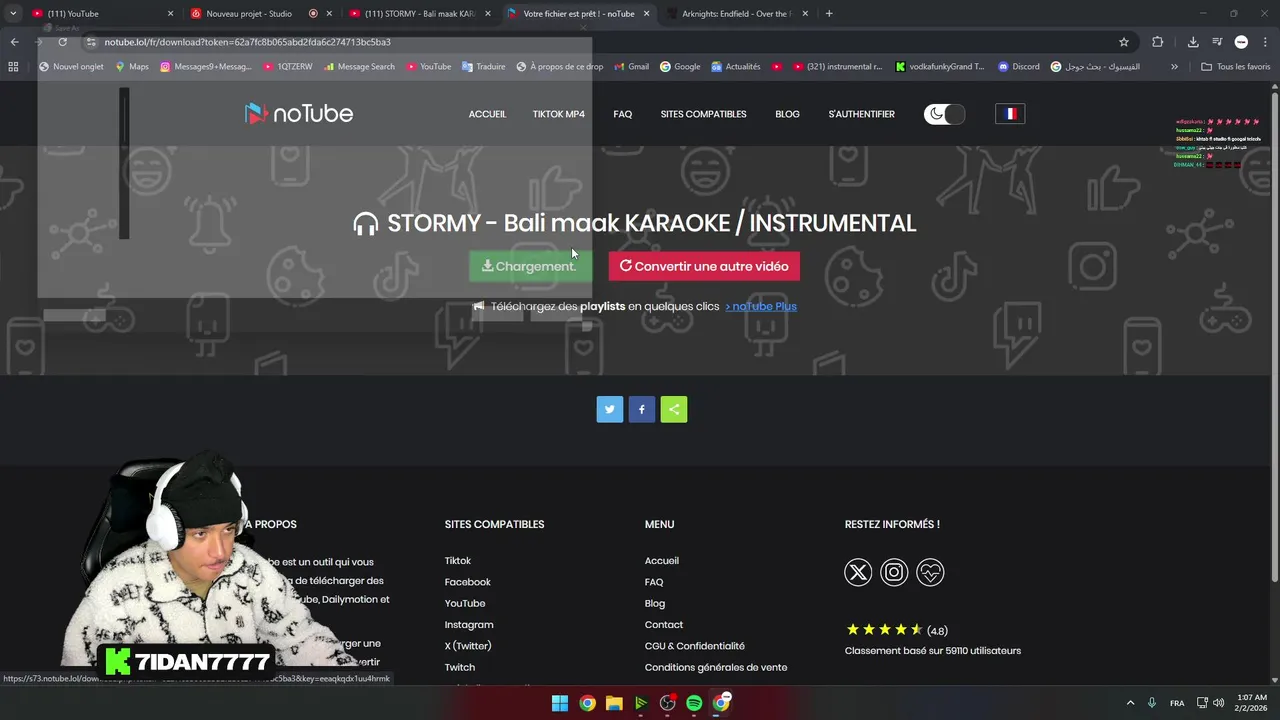Open Chrome tab search dropdown arrow
Viewport: 1280px width, 720px height.
tap(13, 14)
